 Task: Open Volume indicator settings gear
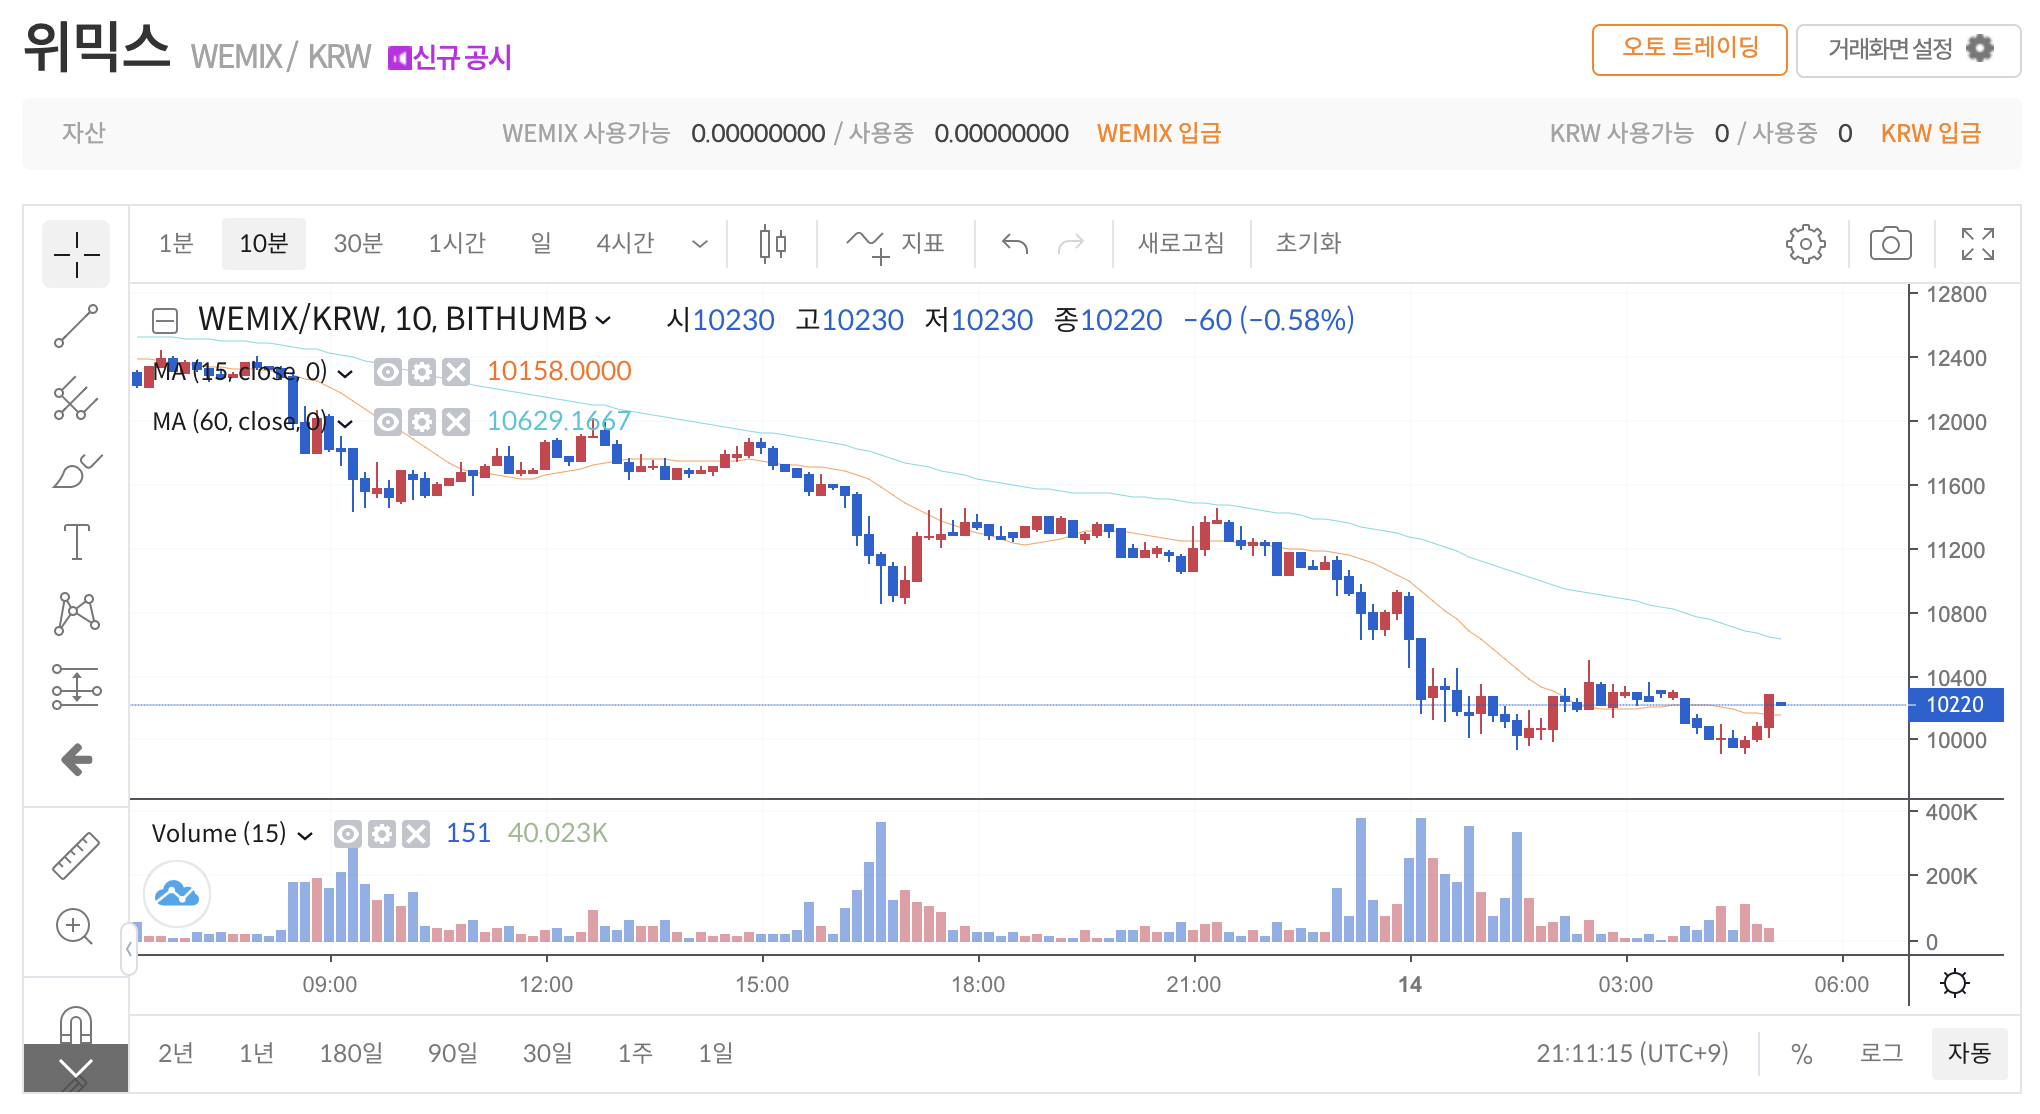[382, 834]
